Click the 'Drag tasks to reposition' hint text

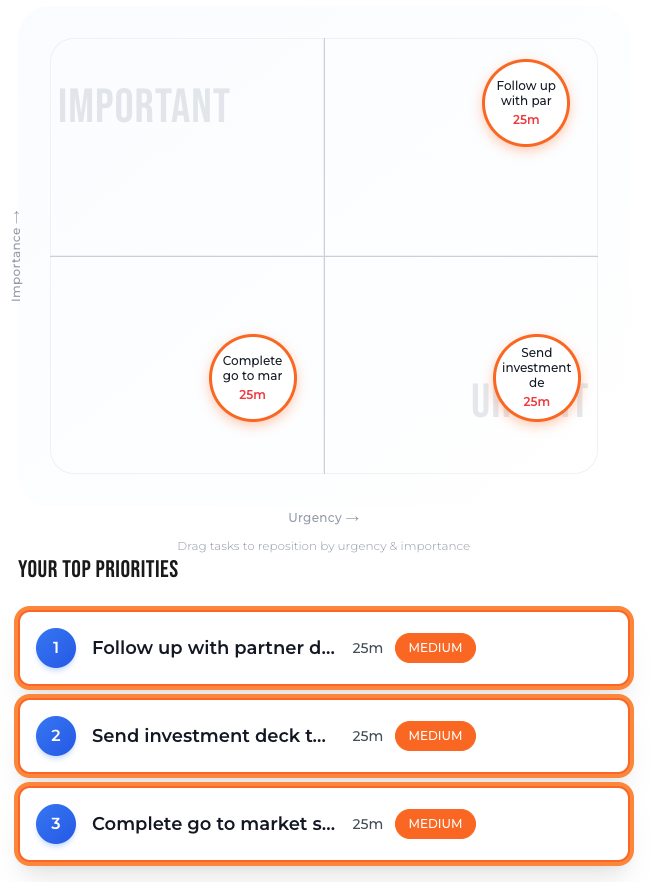pos(323,545)
